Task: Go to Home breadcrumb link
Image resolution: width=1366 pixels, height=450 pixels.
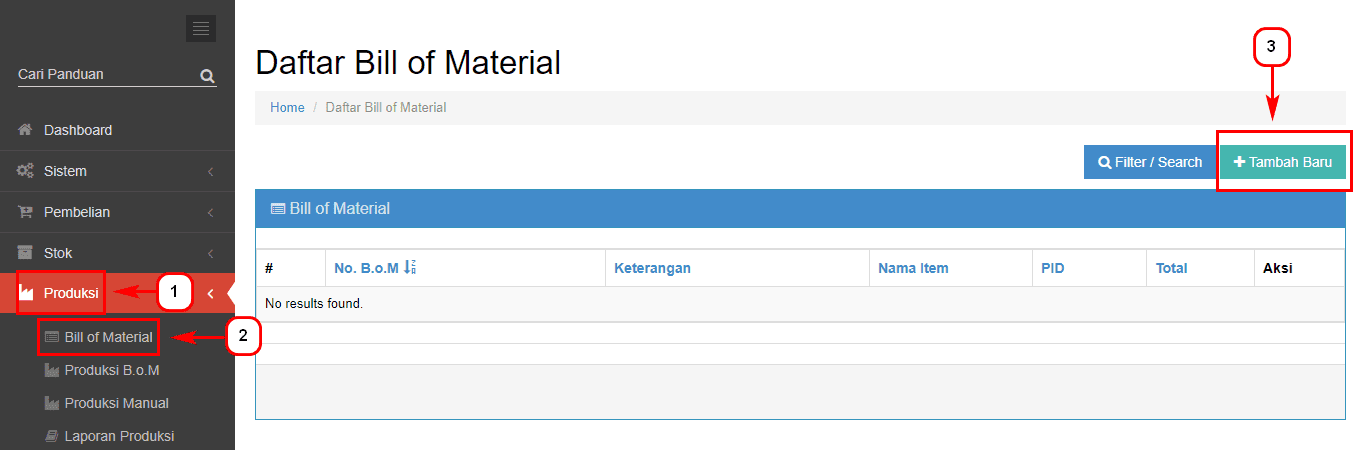Action: (x=287, y=108)
